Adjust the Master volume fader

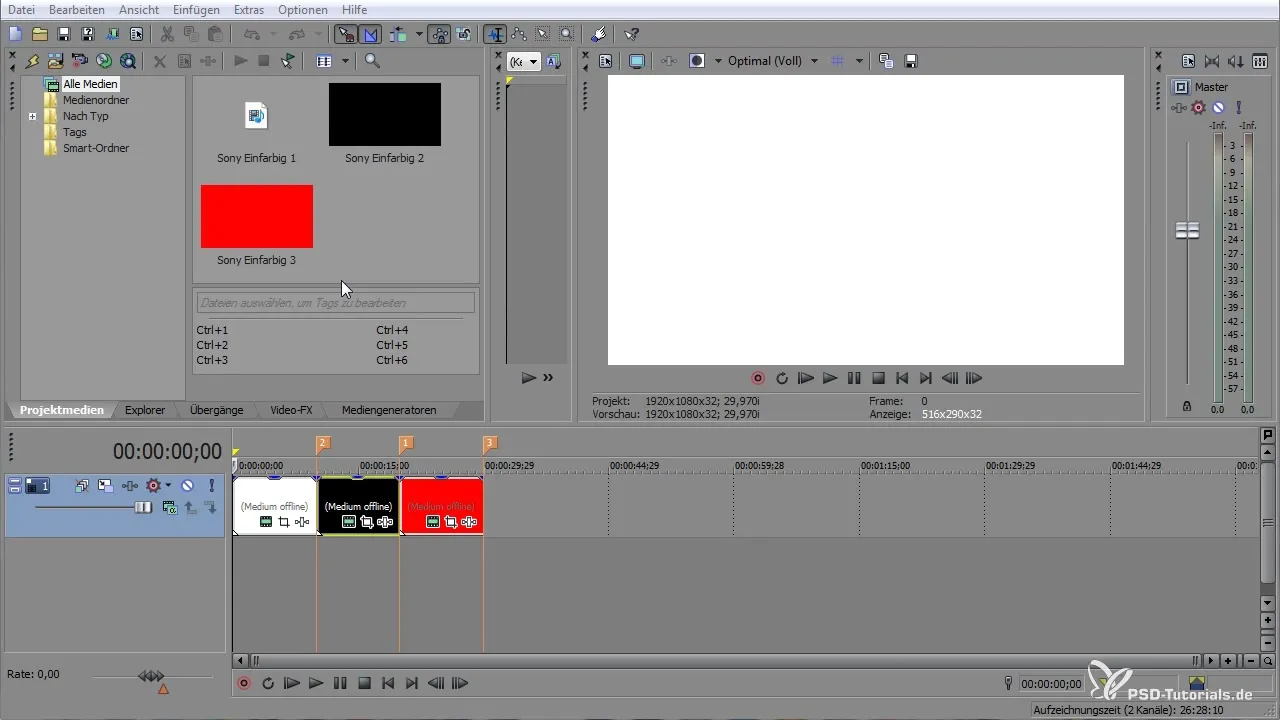(x=1187, y=230)
